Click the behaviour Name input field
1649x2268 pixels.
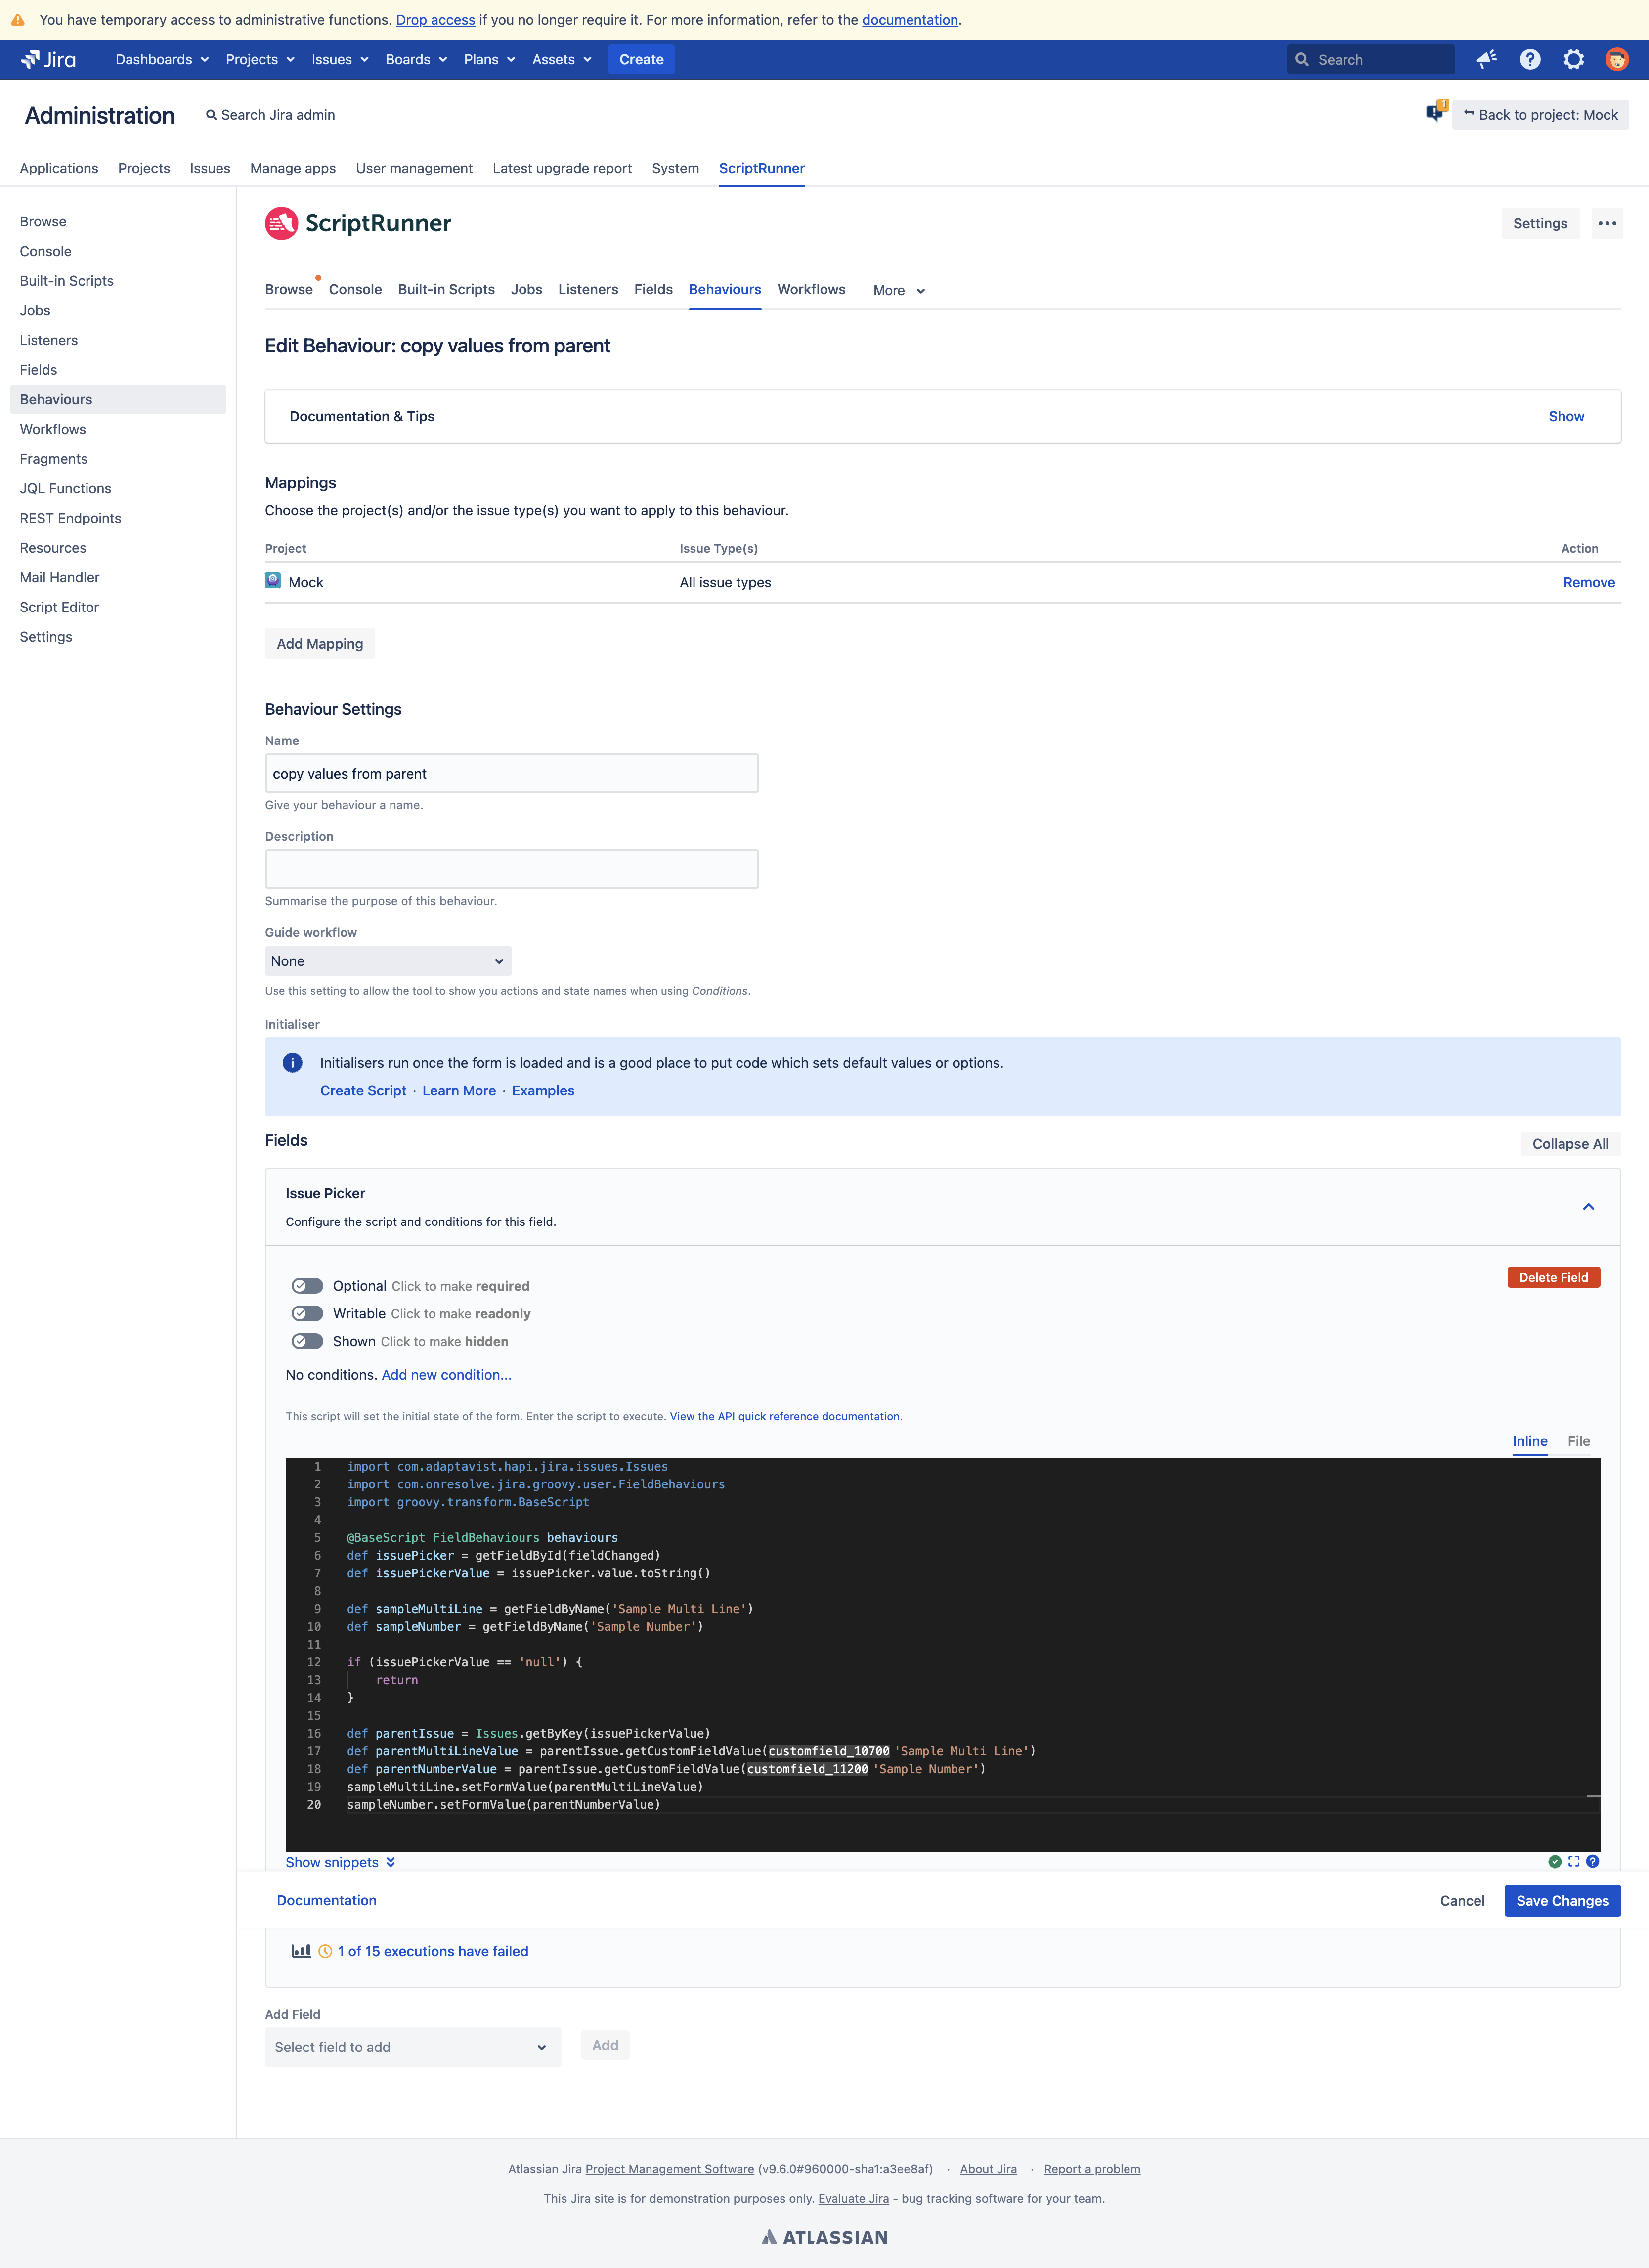coord(511,772)
